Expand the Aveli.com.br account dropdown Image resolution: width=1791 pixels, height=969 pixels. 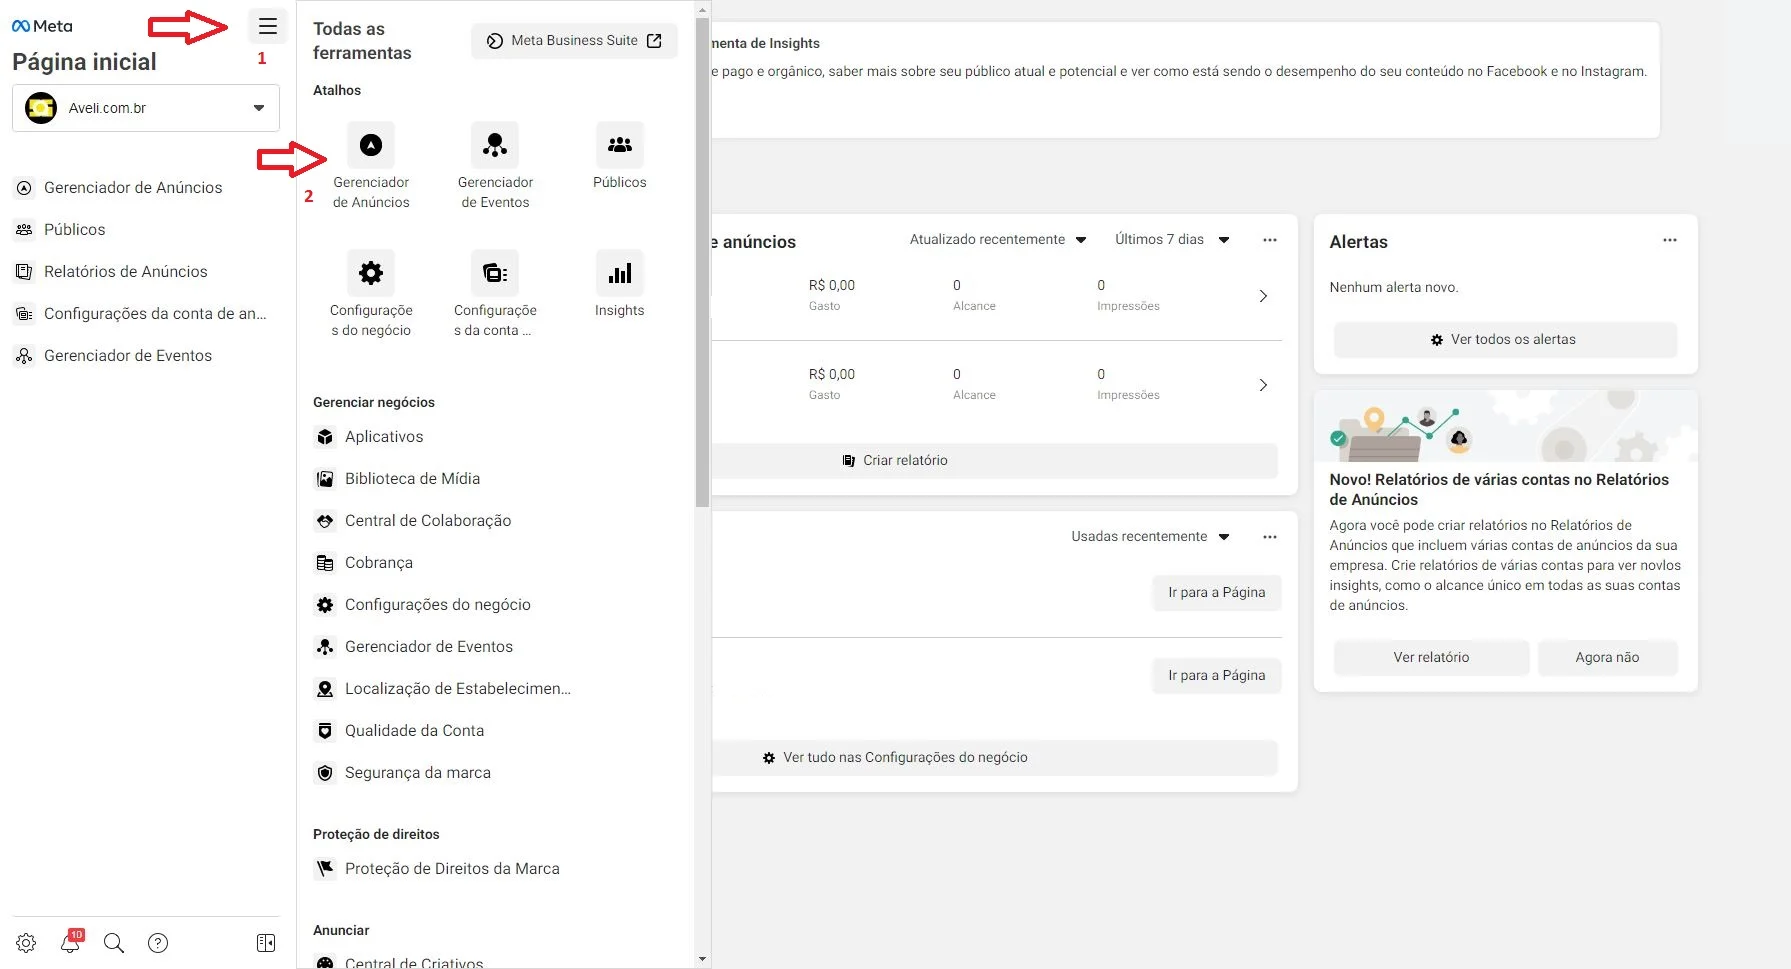click(x=146, y=108)
